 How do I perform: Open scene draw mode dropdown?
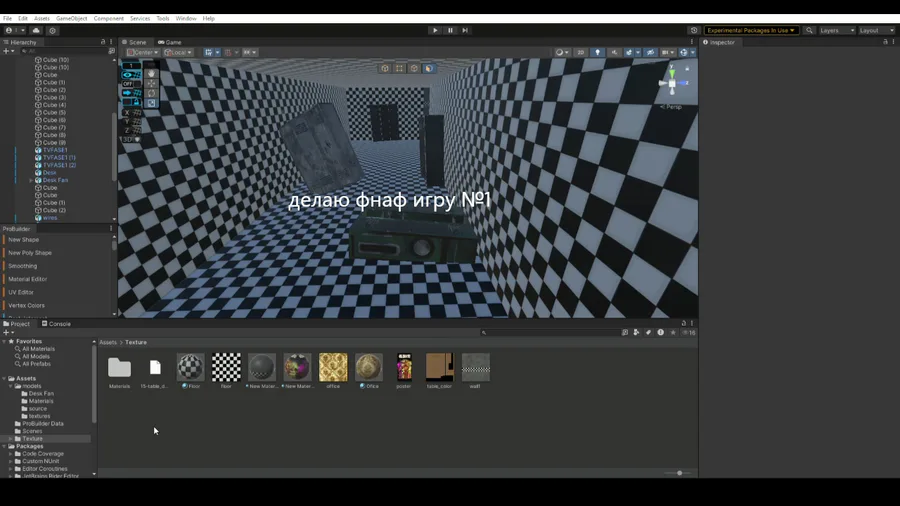pos(562,52)
